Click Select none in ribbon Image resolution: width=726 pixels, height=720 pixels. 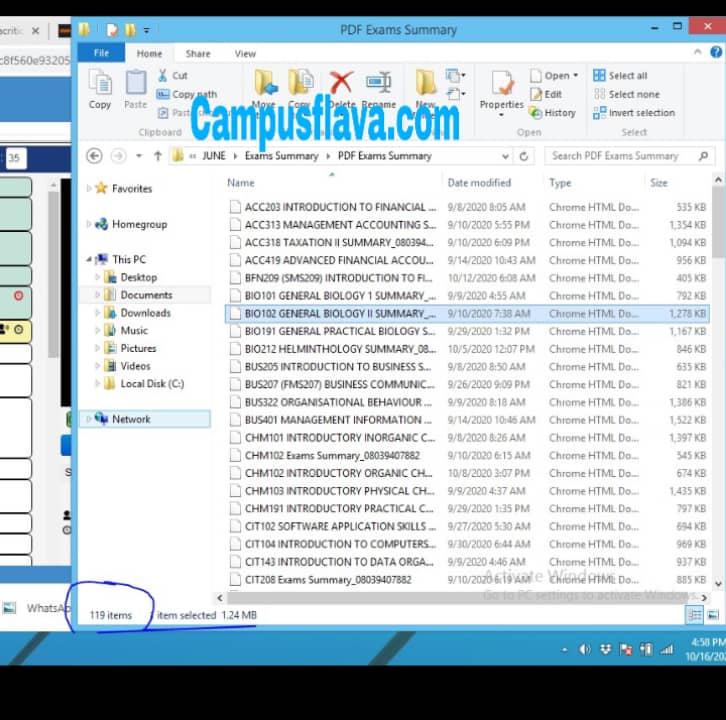point(626,94)
